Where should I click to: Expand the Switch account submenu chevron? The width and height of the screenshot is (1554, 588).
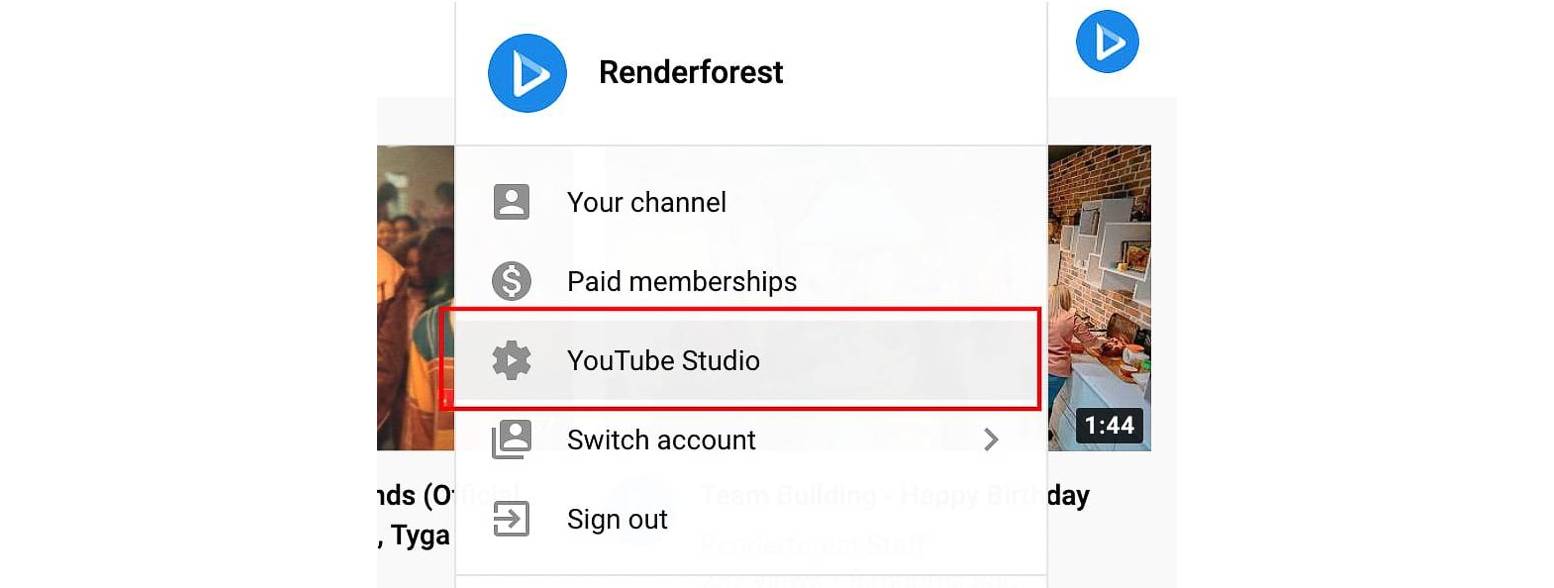pyautogui.click(x=991, y=439)
